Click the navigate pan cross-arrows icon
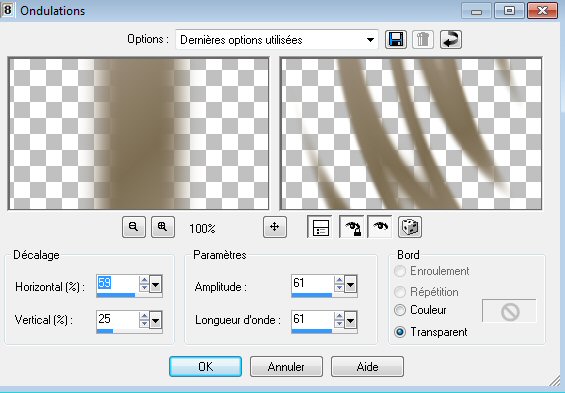565x393 pixels. [275, 227]
